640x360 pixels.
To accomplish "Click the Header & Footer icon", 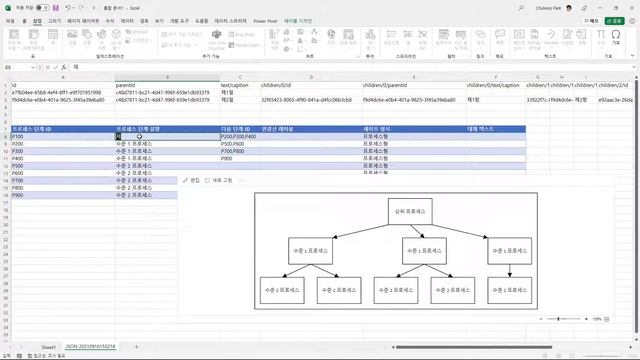I will tap(534, 40).
